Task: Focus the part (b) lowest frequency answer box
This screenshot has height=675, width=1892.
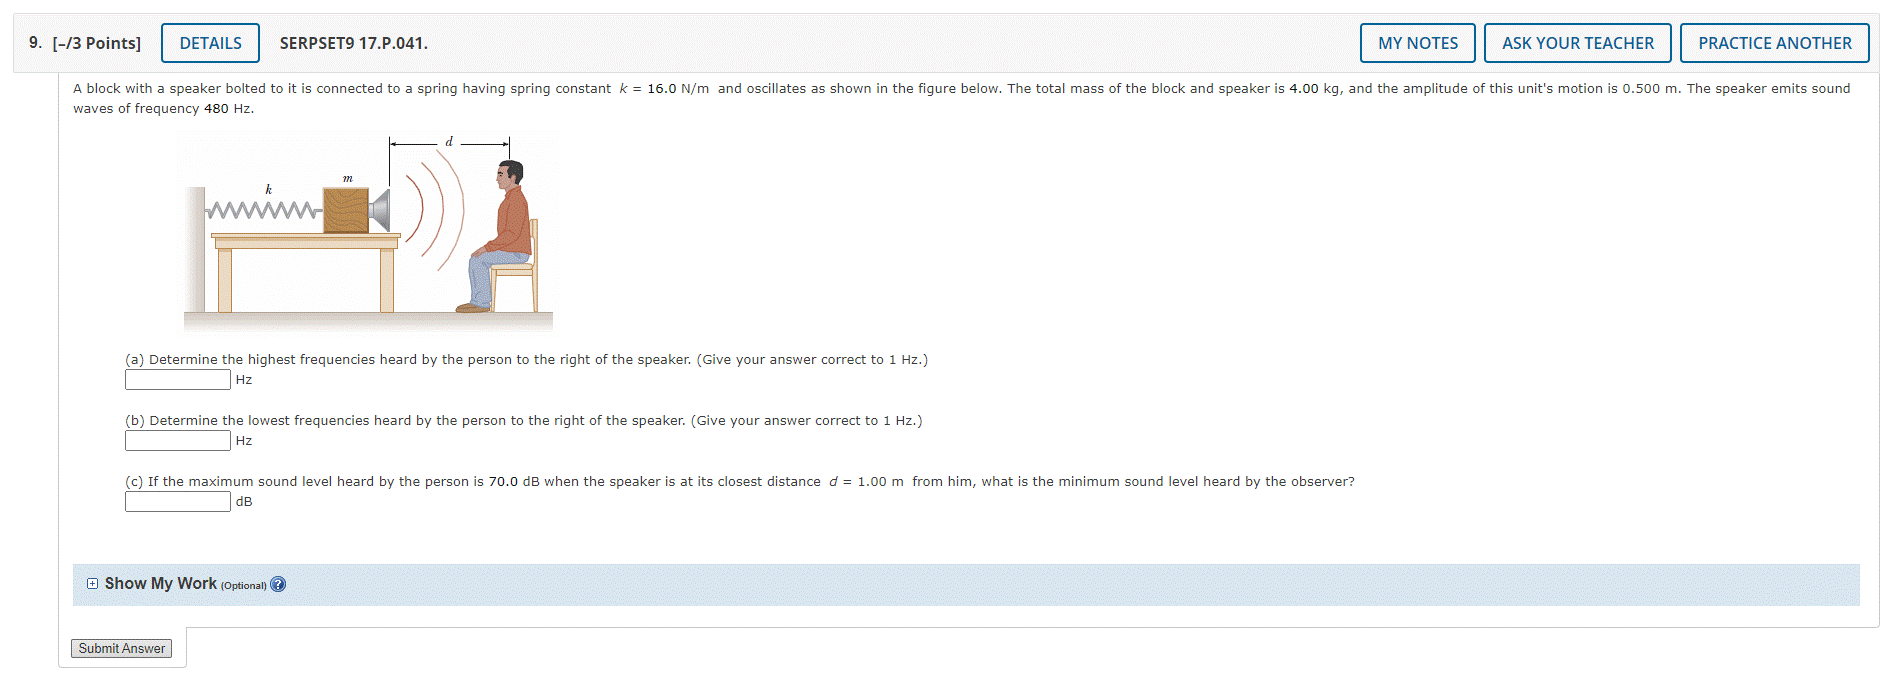Action: tap(178, 441)
